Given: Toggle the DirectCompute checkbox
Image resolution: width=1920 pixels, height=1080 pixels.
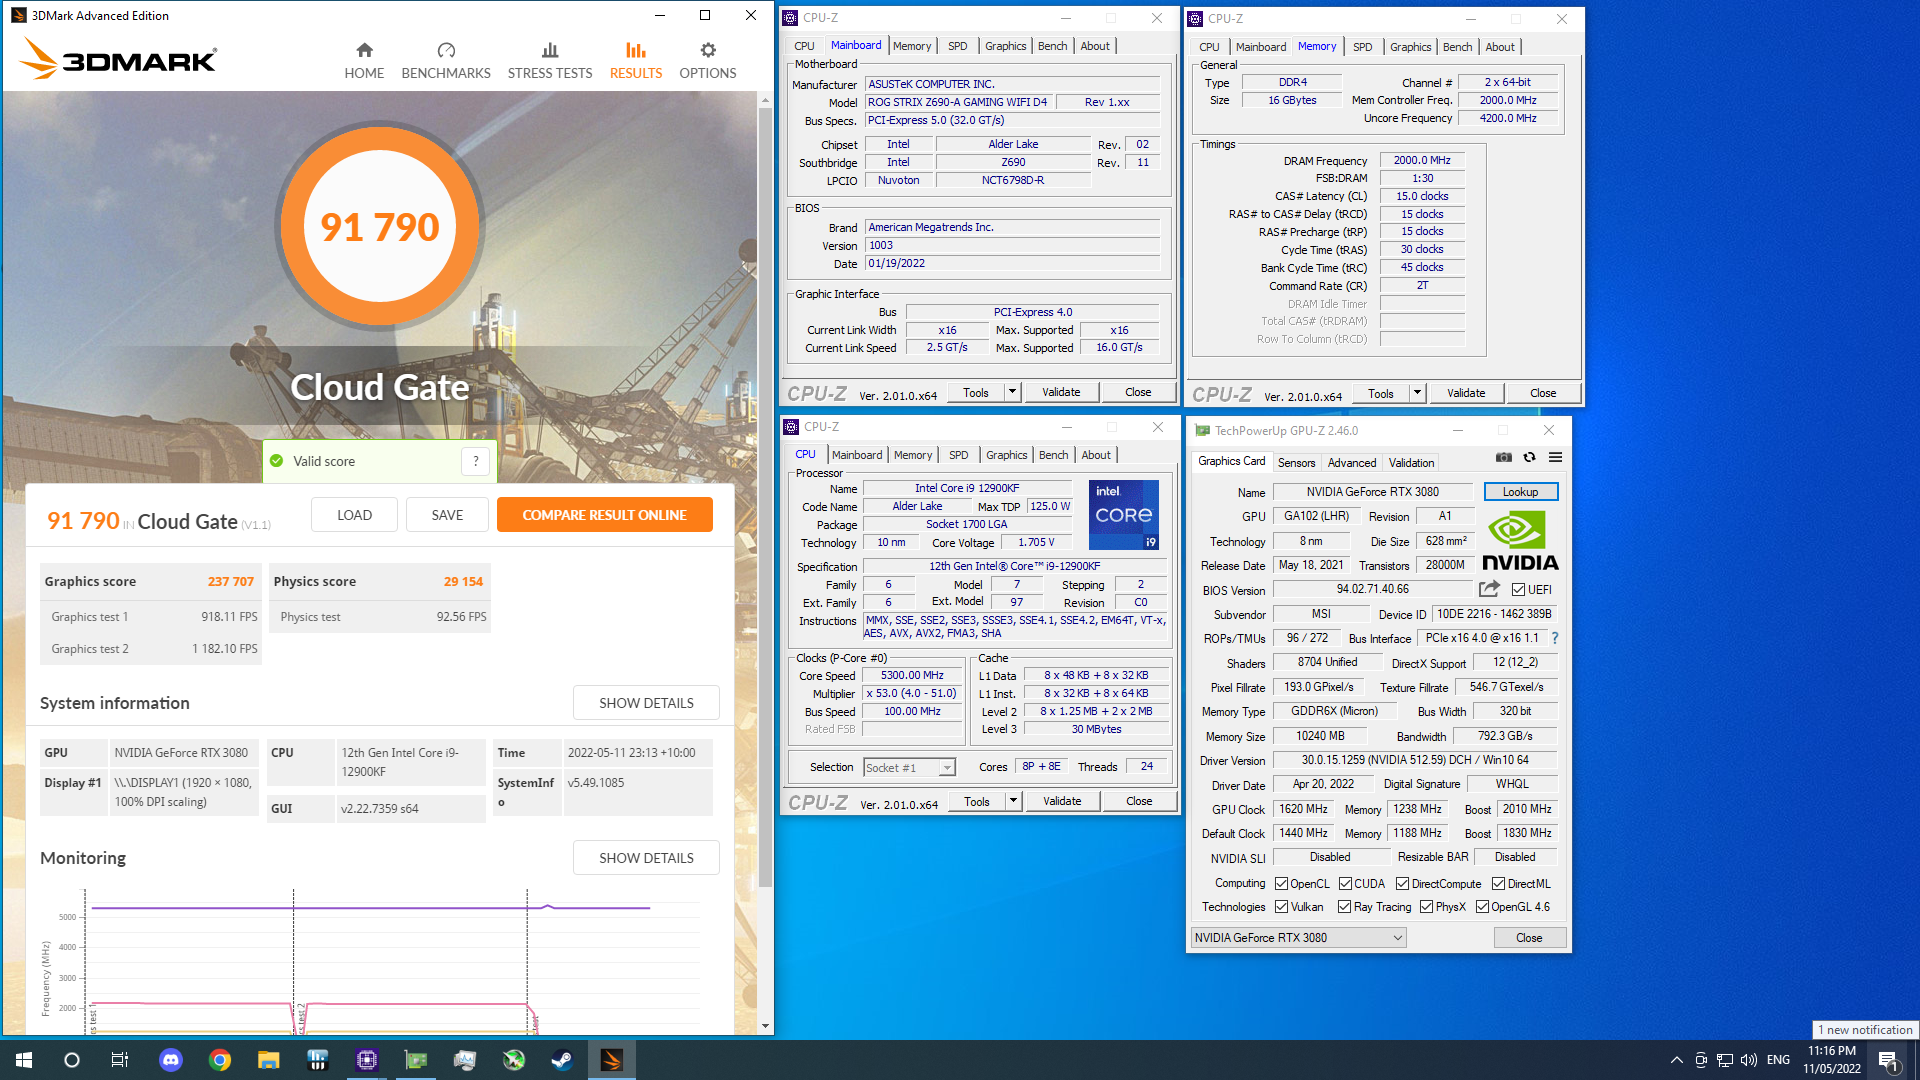Looking at the screenshot, I should [1402, 884].
